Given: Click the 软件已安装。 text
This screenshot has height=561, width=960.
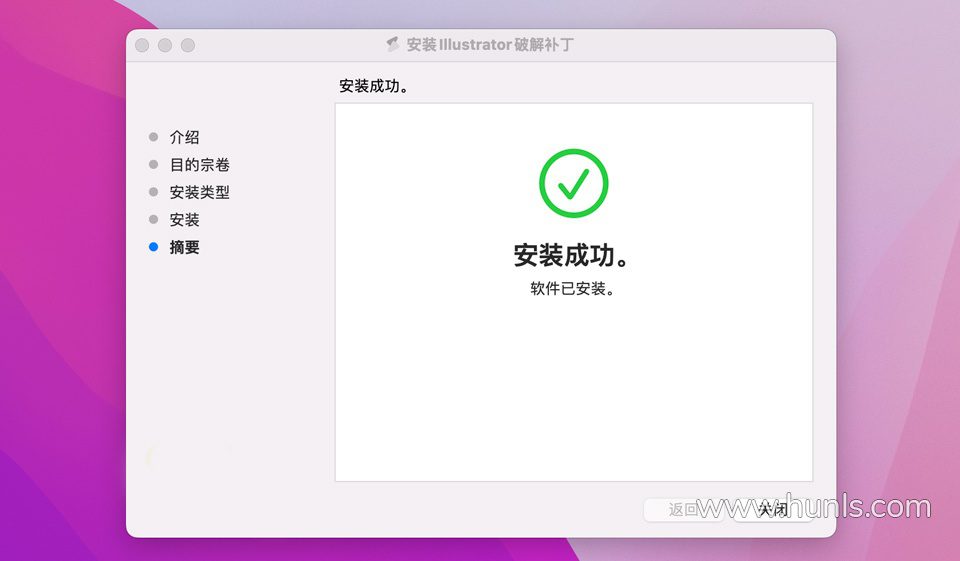Looking at the screenshot, I should click(x=572, y=288).
